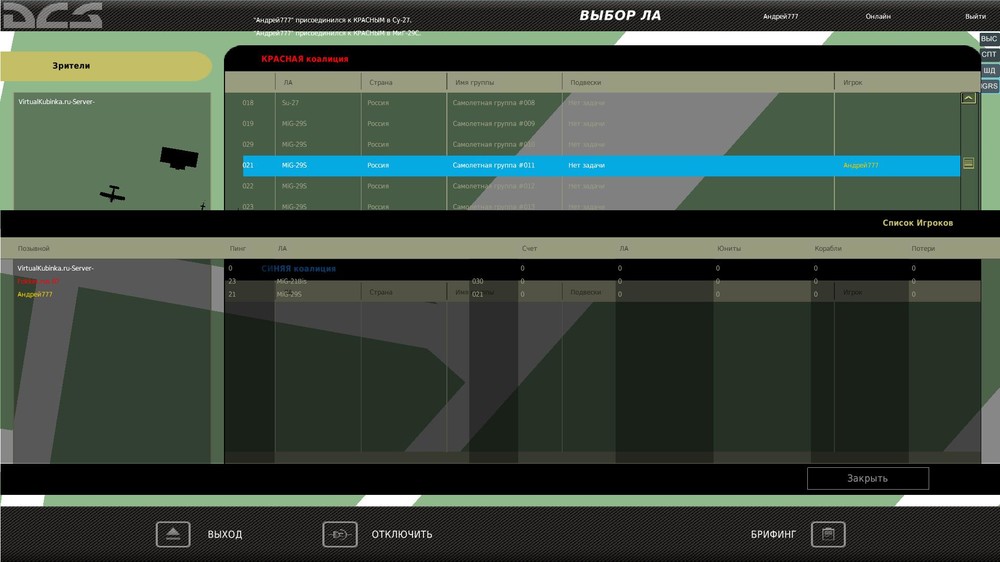Click Нет задачи in highlighted row
This screenshot has height=562, width=1000.
pyautogui.click(x=586, y=165)
